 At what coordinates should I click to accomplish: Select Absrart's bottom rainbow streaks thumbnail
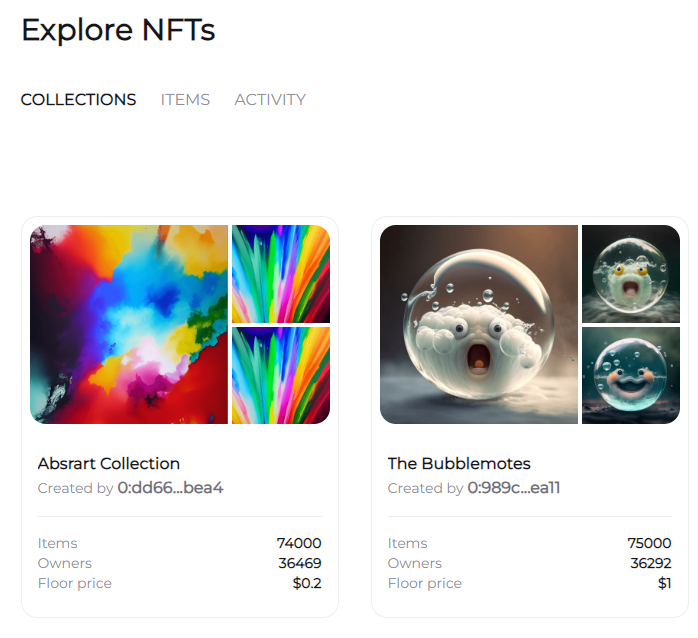click(x=281, y=375)
